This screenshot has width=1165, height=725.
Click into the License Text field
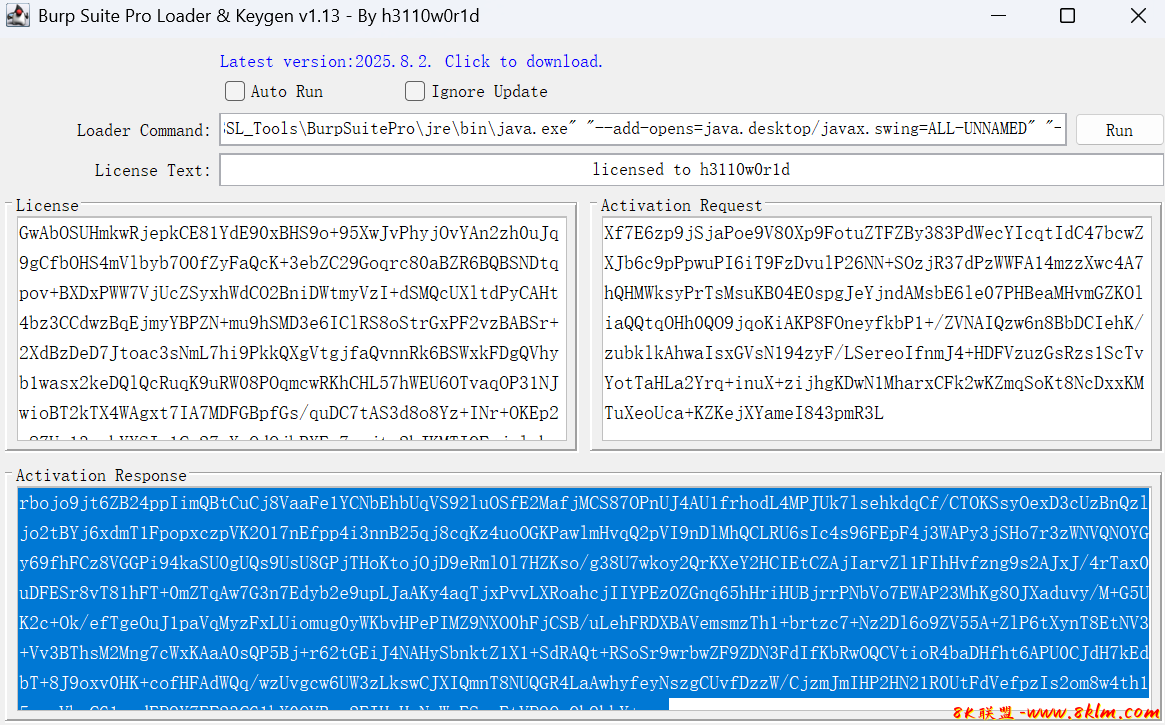coord(691,170)
